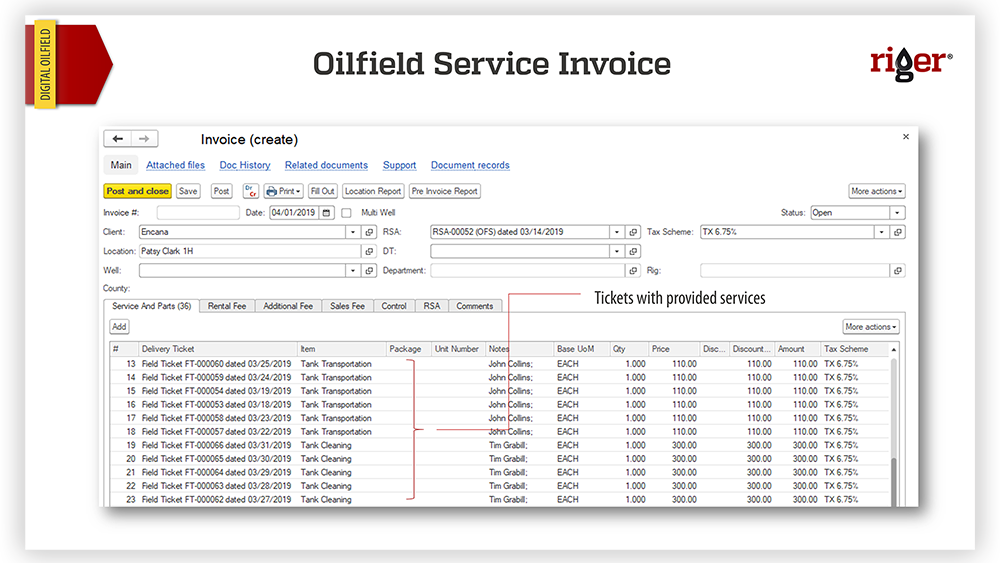This screenshot has height=563, width=1000.
Task: Open the Rig record lookup icon
Action: click(x=898, y=271)
